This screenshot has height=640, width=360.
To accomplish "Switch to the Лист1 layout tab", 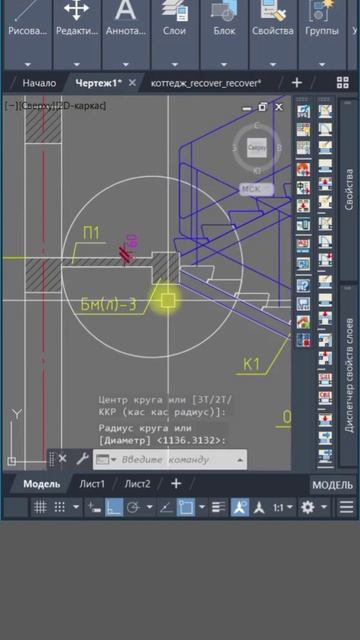I will pyautogui.click(x=92, y=484).
